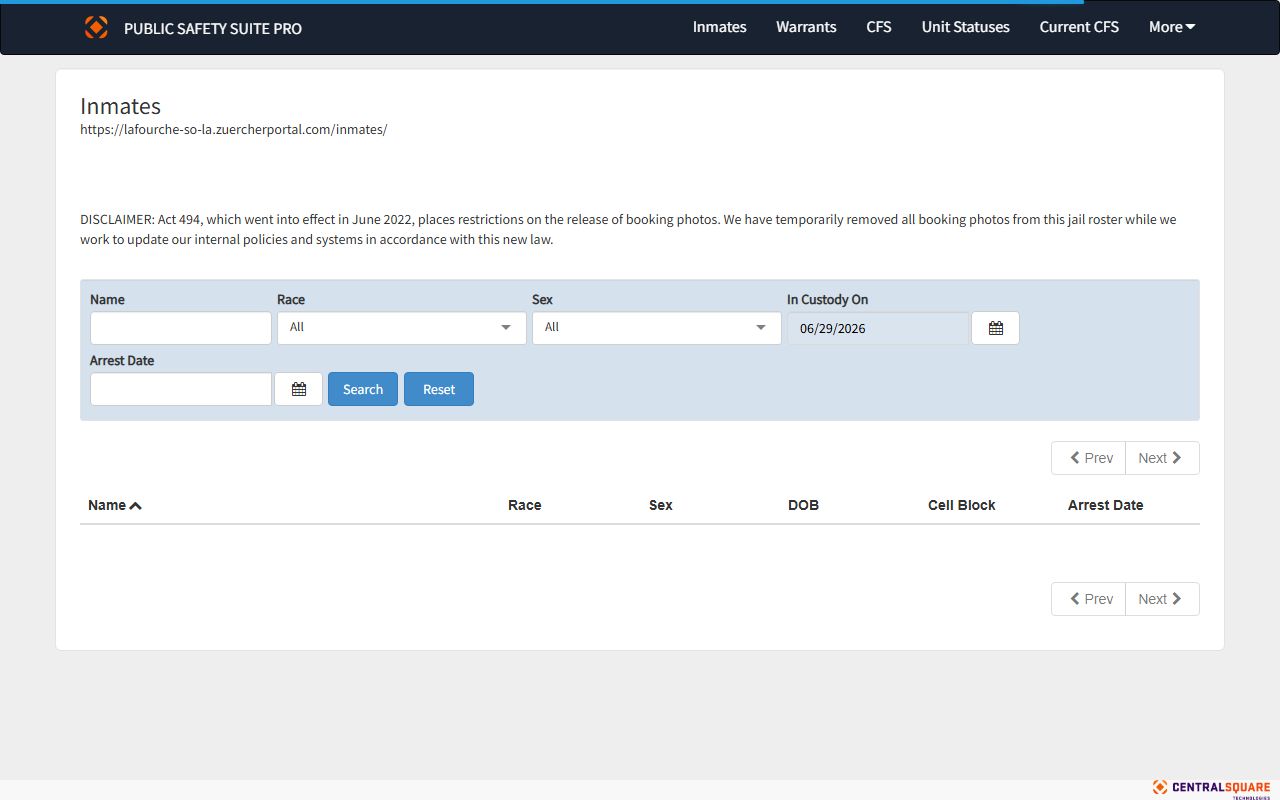Click the bottom Next pagination button
1280x800 pixels.
point(1162,599)
